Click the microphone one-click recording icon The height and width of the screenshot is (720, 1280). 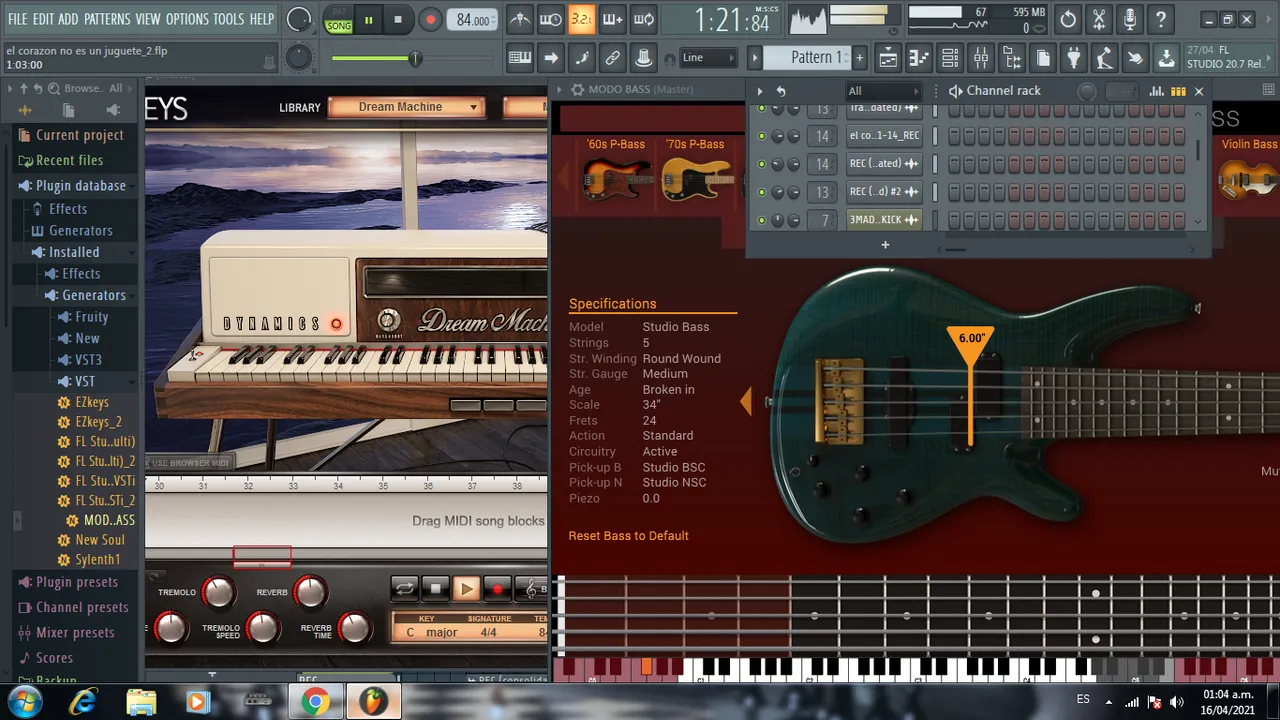coord(1130,19)
